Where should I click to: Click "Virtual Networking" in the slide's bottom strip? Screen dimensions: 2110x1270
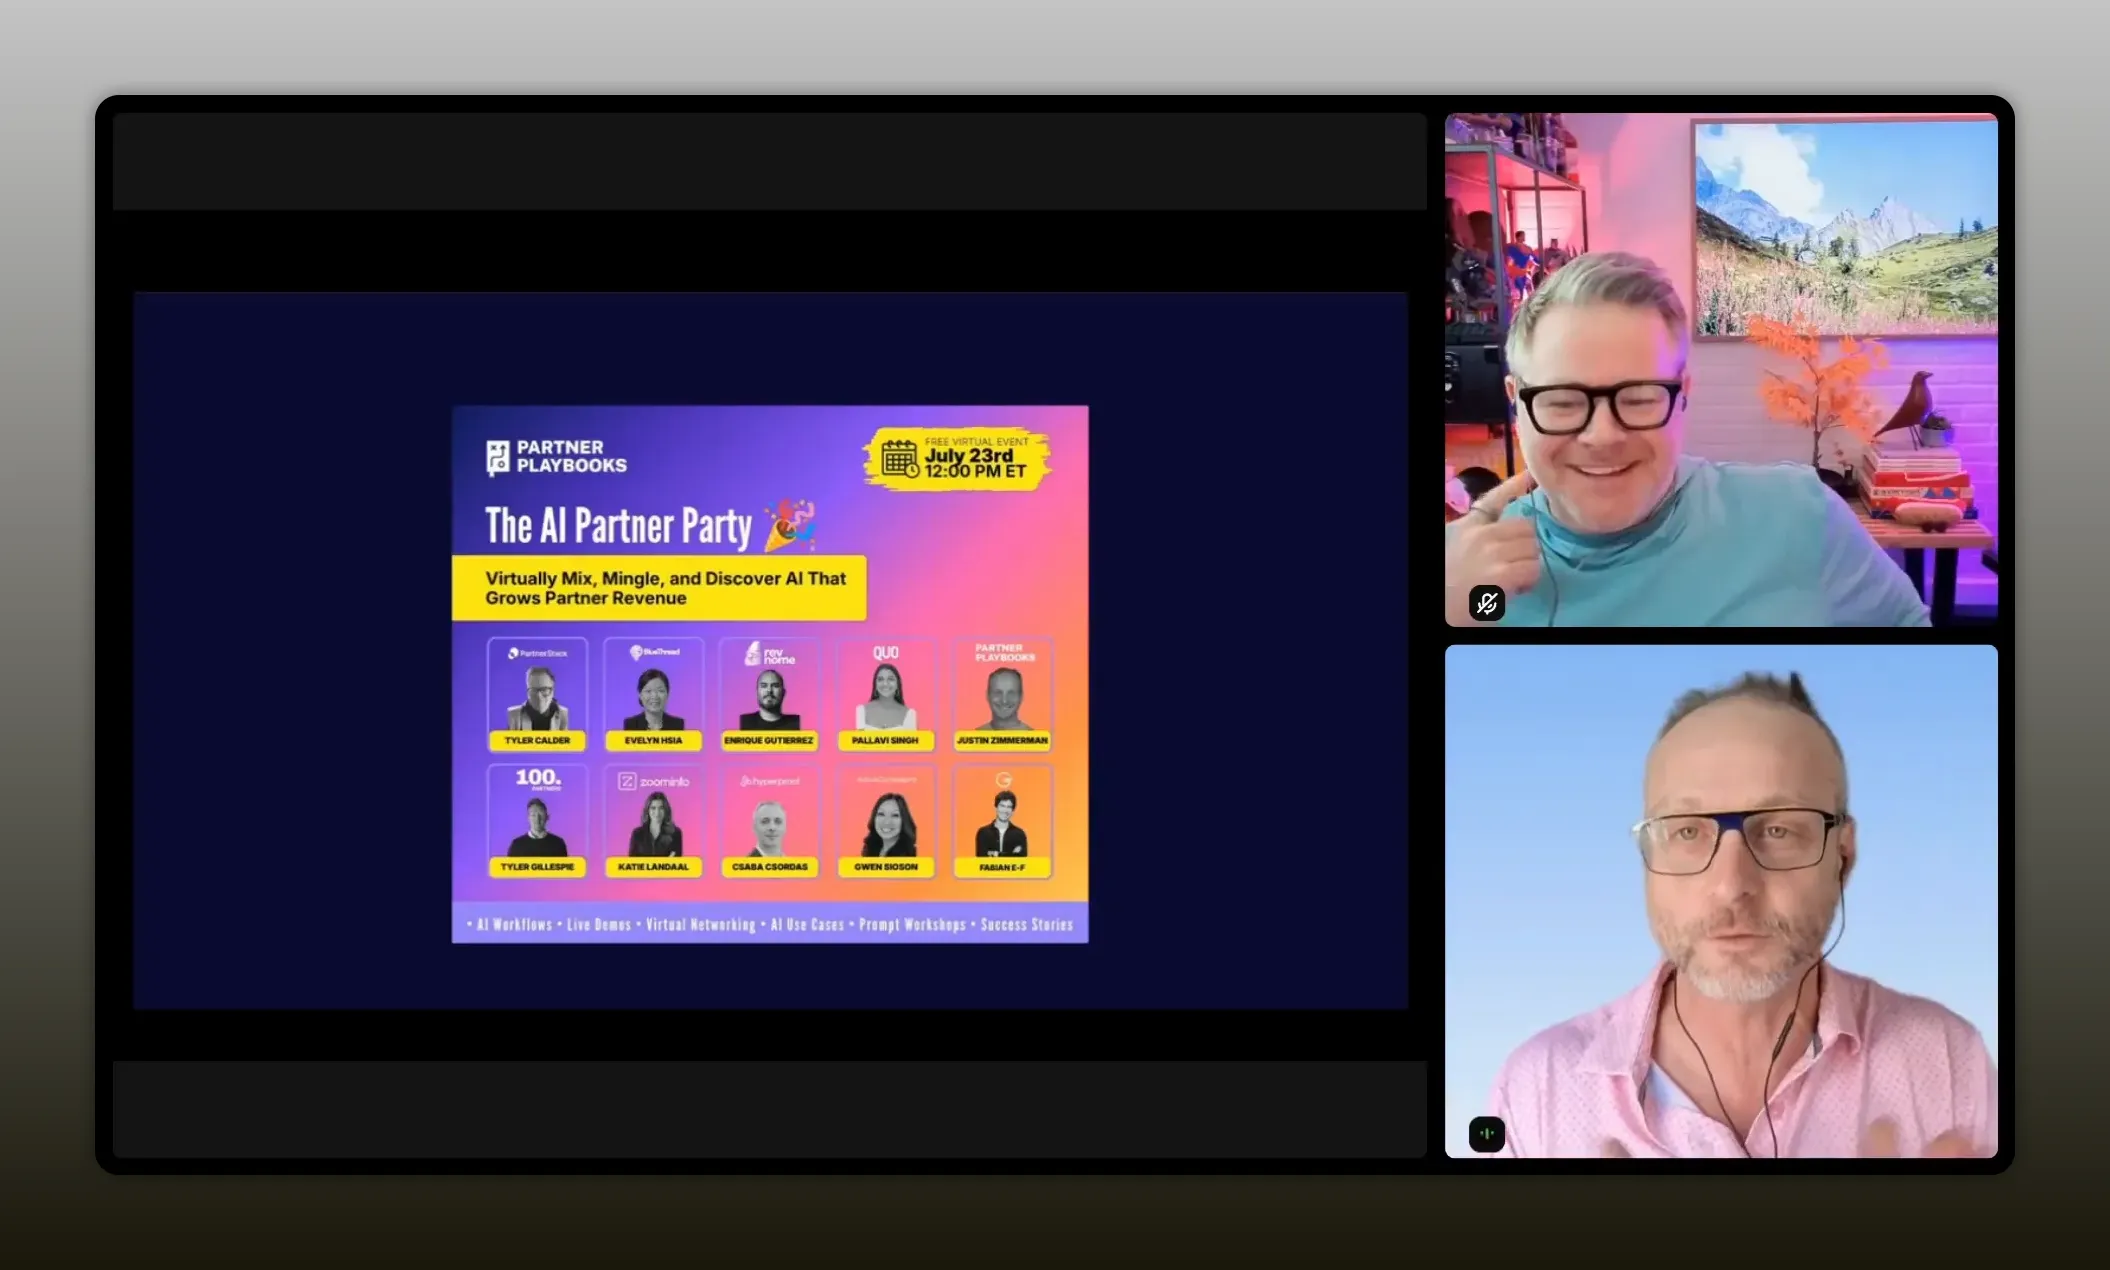[700, 925]
